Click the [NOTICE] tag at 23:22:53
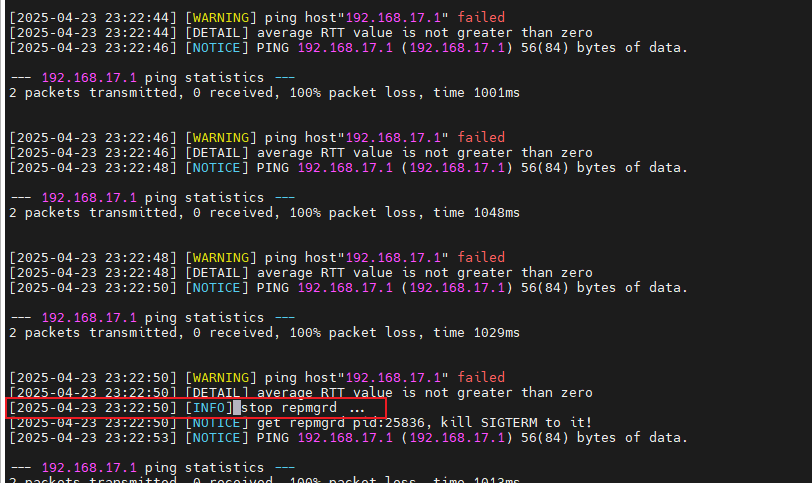Screen dimensions: 812x483 216,438
